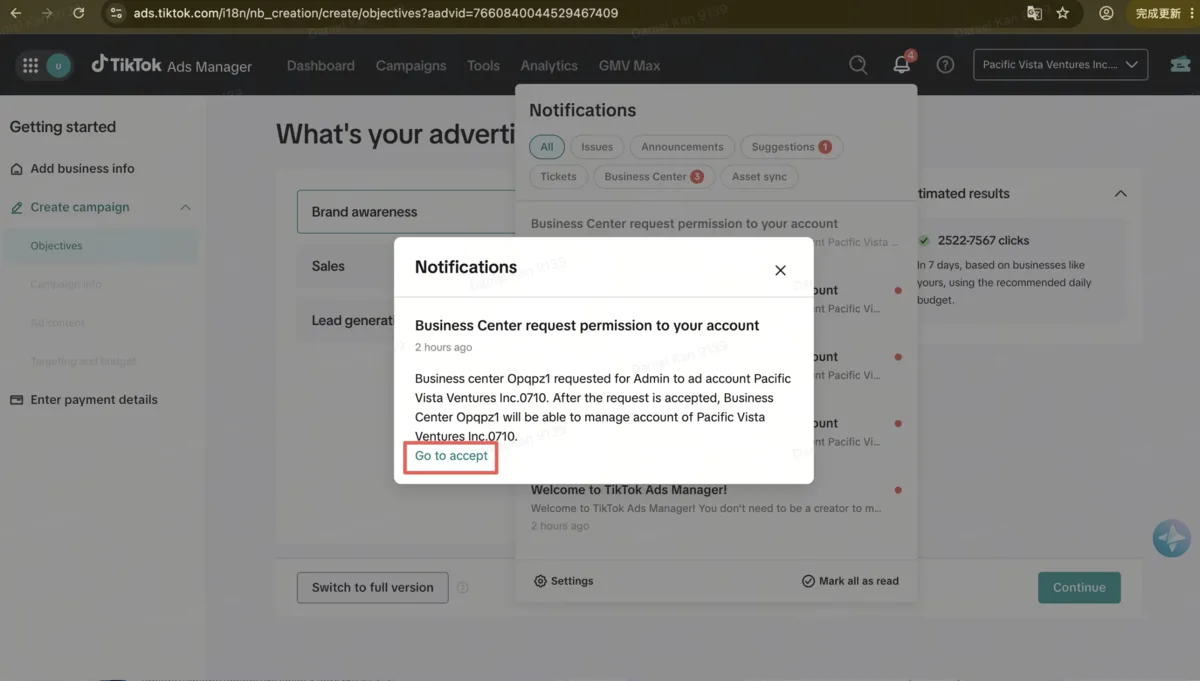Select Add business info step
Viewport: 1200px width, 681px height.
pos(82,168)
